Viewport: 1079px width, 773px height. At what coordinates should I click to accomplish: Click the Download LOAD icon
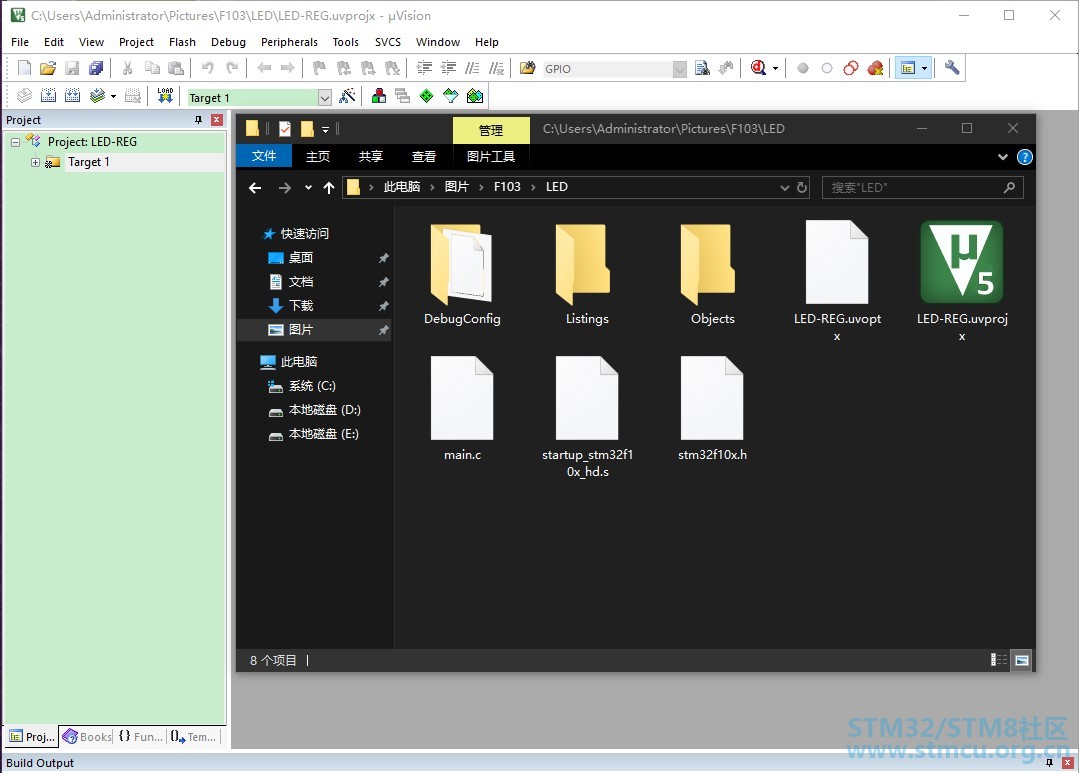165,96
